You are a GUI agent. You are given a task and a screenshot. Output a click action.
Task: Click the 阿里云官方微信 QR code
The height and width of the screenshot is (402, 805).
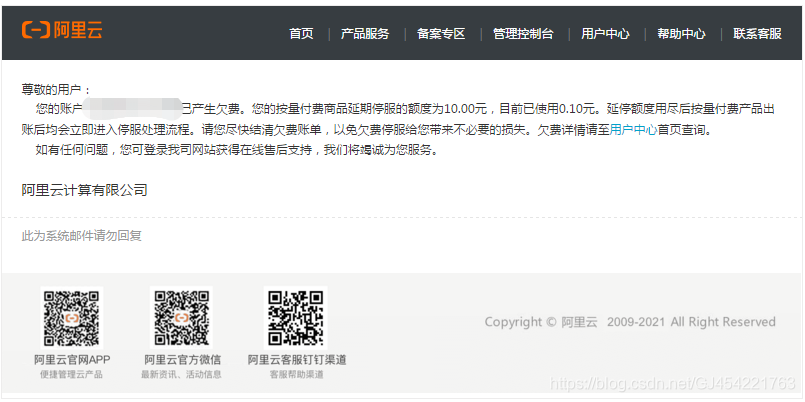pyautogui.click(x=181, y=318)
